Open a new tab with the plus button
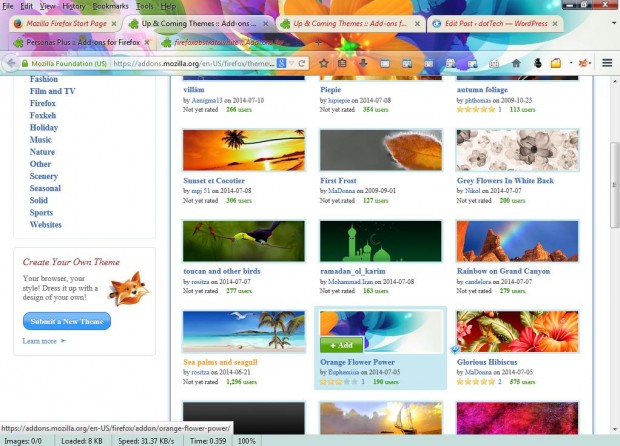Image resolution: width=620 pixels, height=446 pixels. coord(318,42)
